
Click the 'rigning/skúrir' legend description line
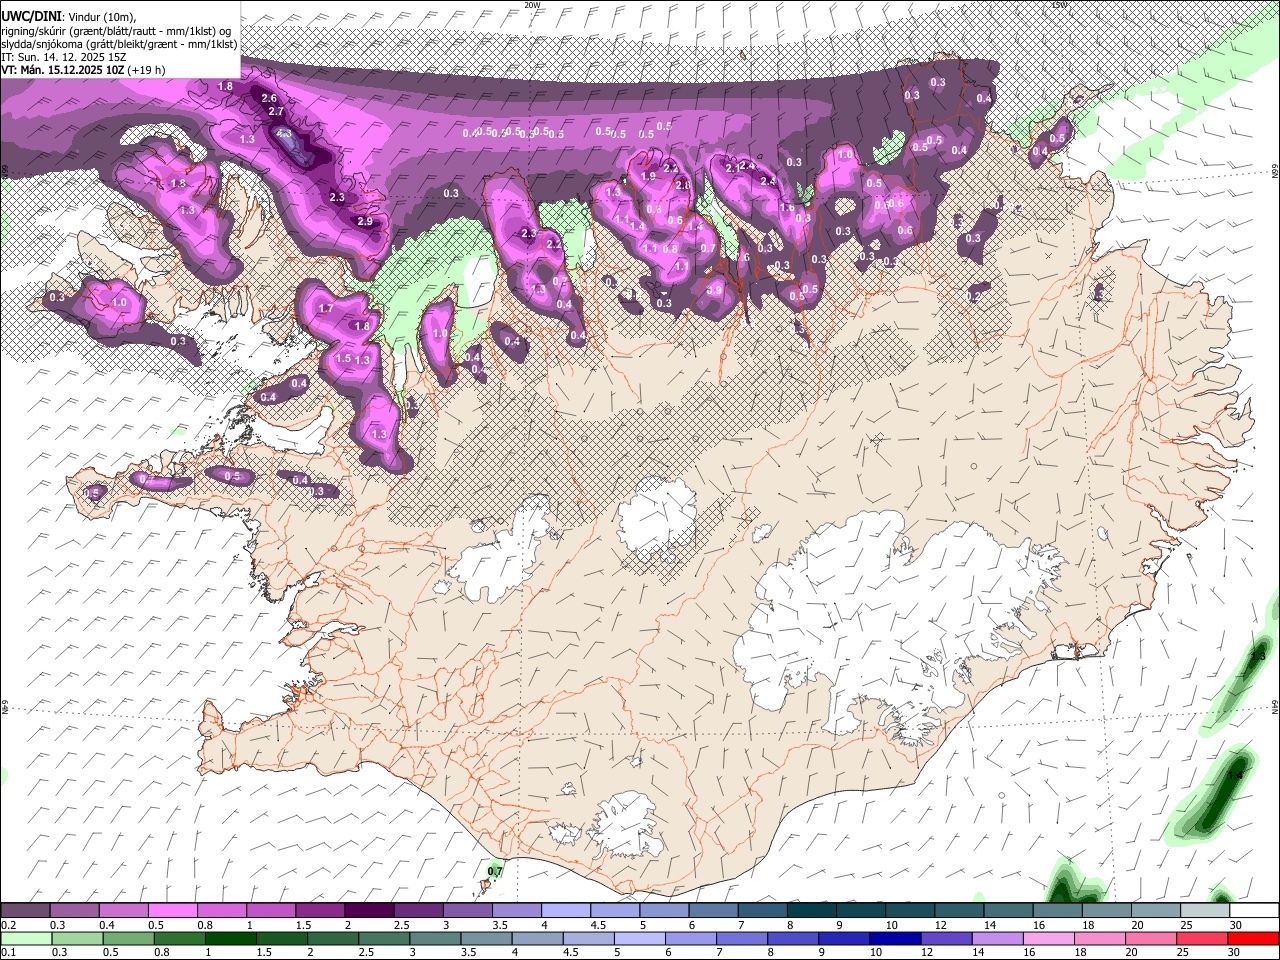(x=117, y=31)
